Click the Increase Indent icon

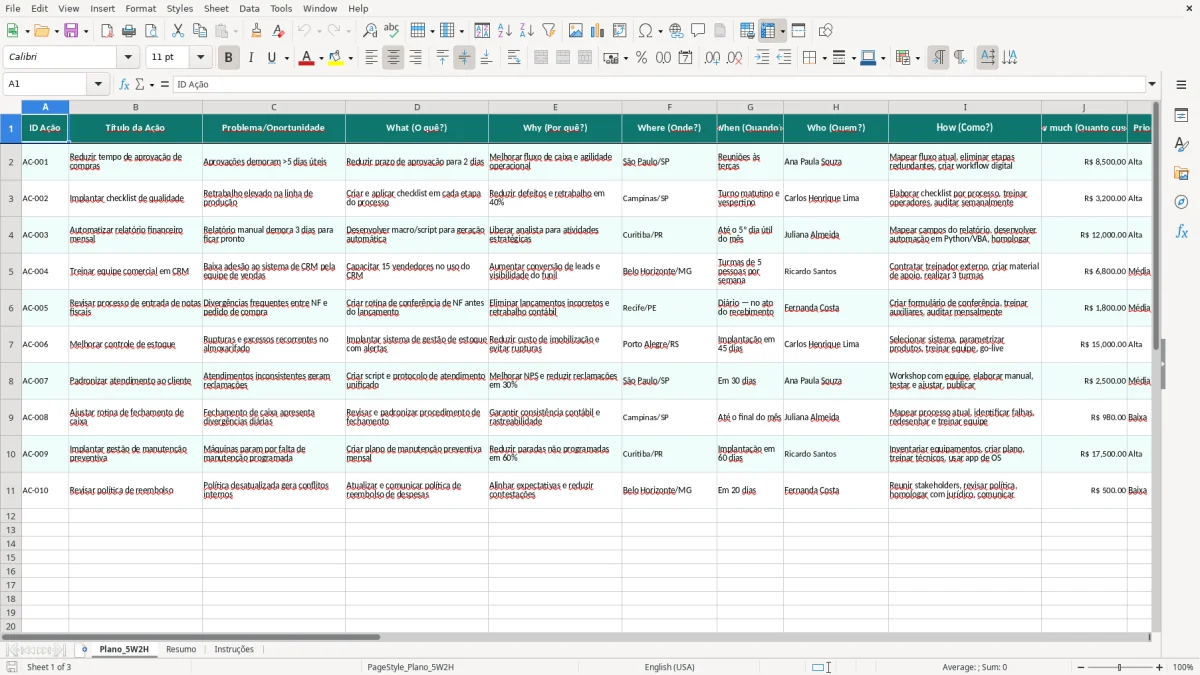click(762, 58)
